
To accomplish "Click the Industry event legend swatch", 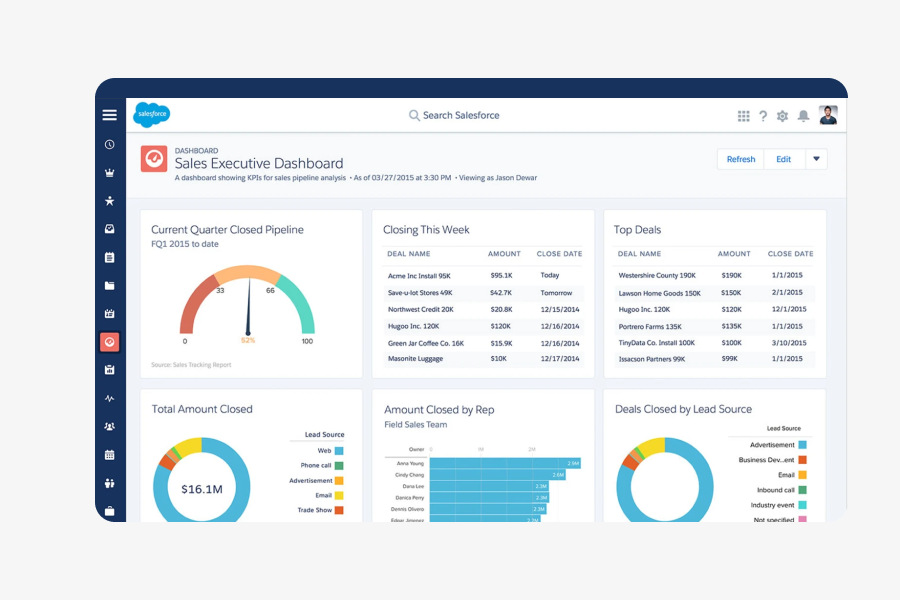I will pyautogui.click(x=802, y=505).
